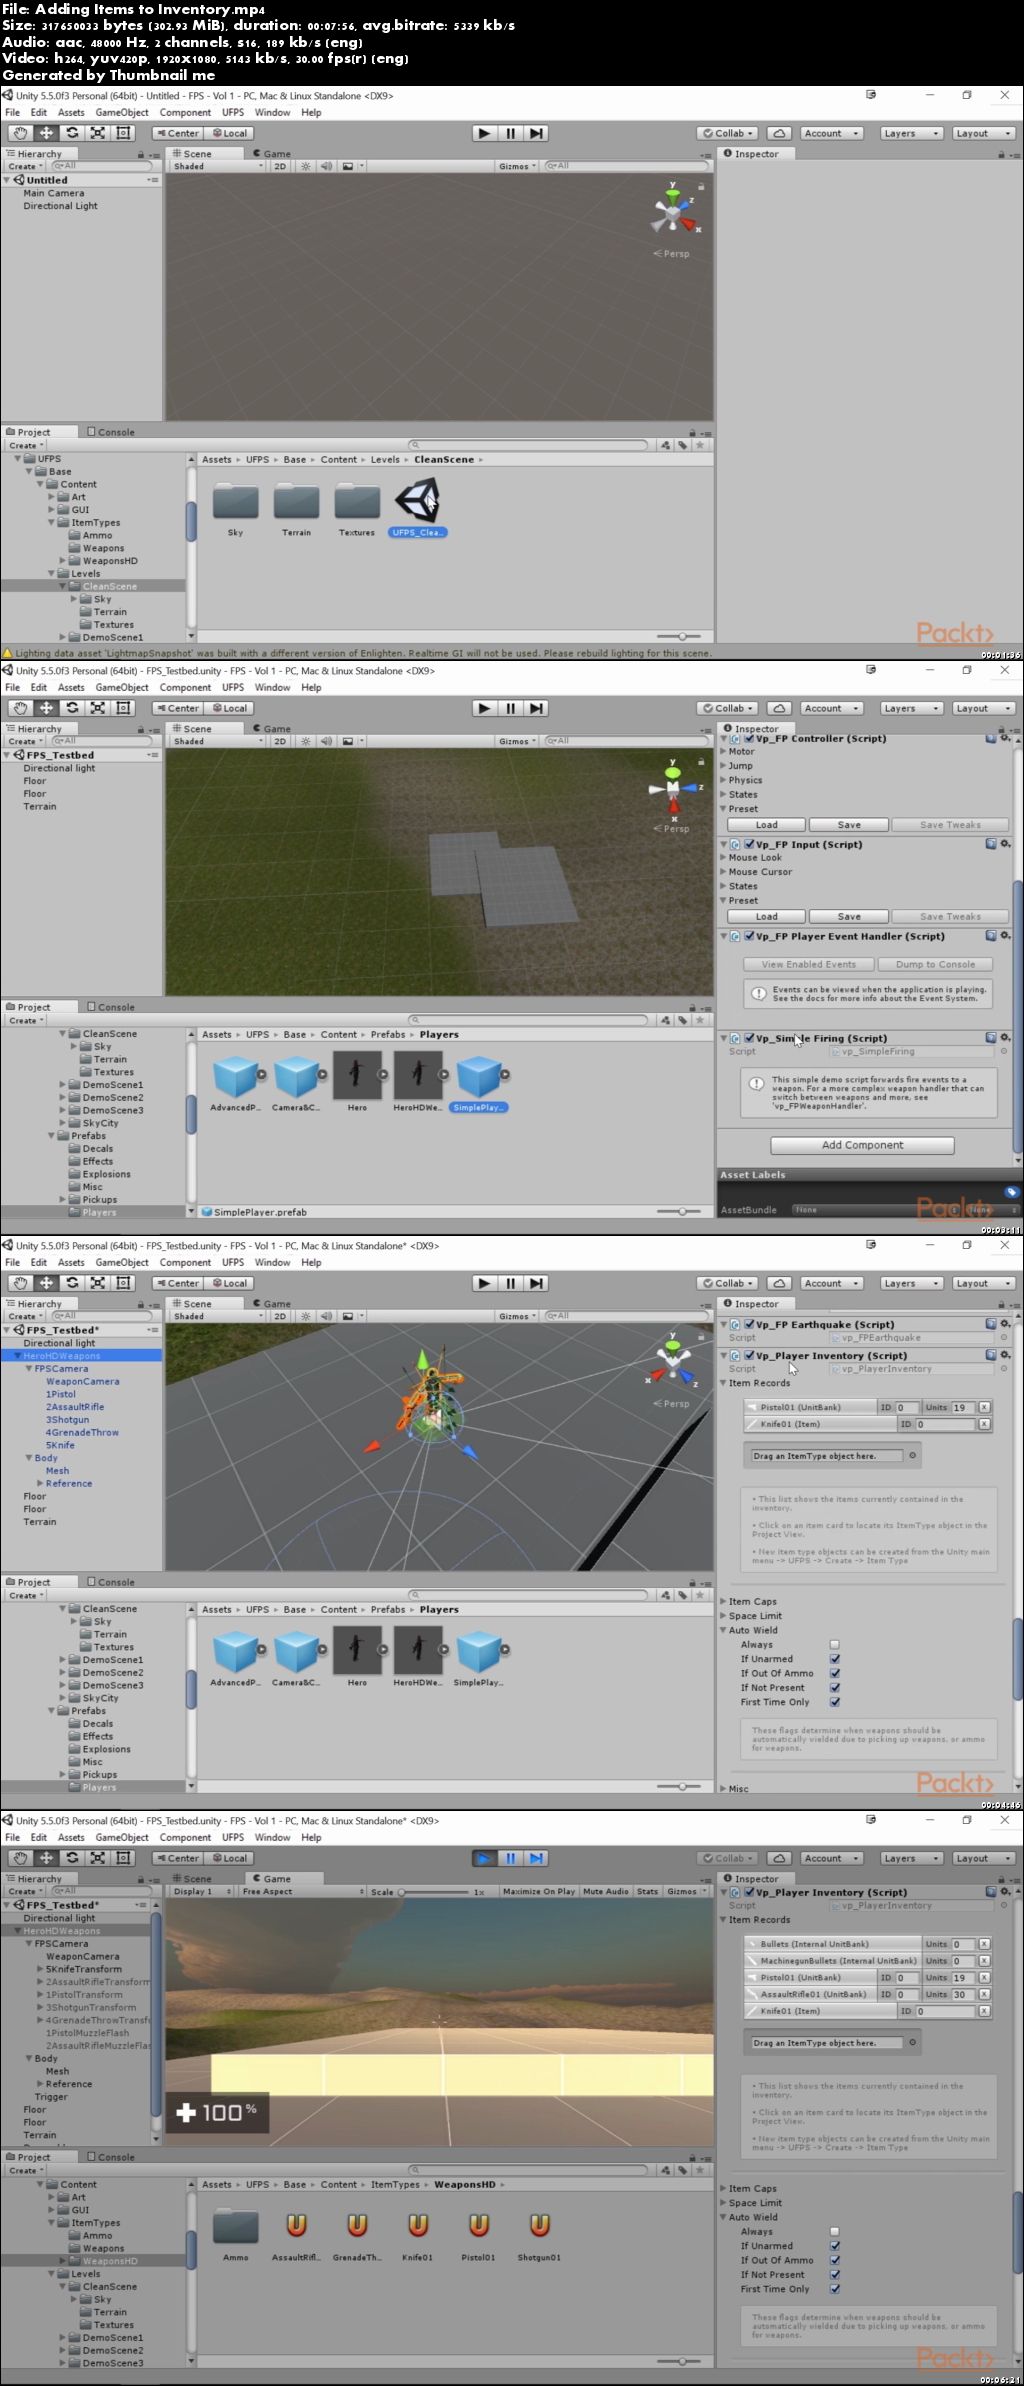Click Load under Vp_FP Controller Preset
Screen dimensions: 1024x2386
pos(767,825)
